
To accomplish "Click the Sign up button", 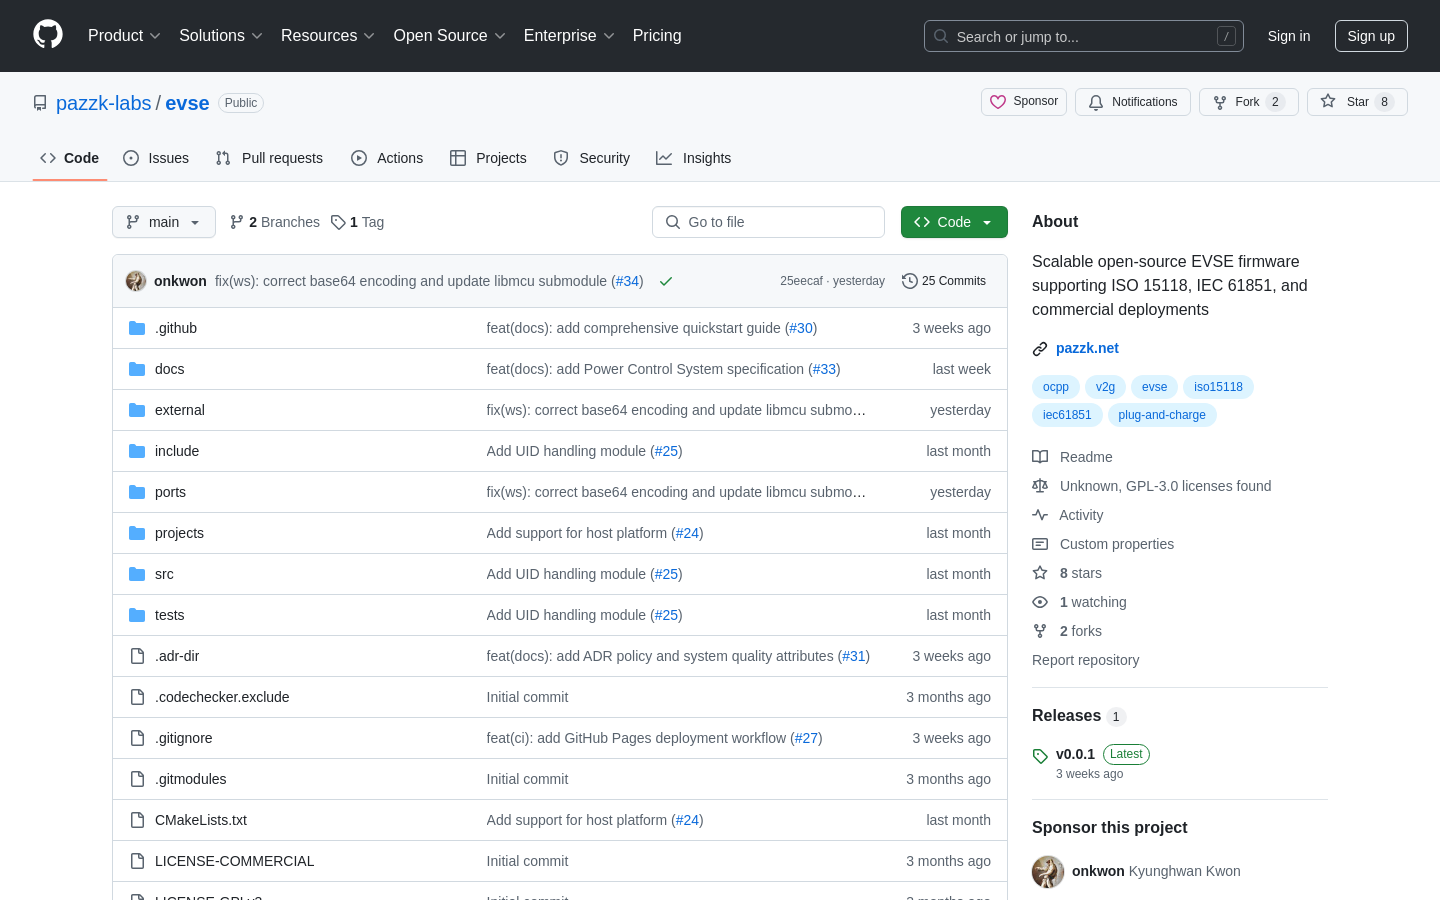I will tap(1371, 36).
